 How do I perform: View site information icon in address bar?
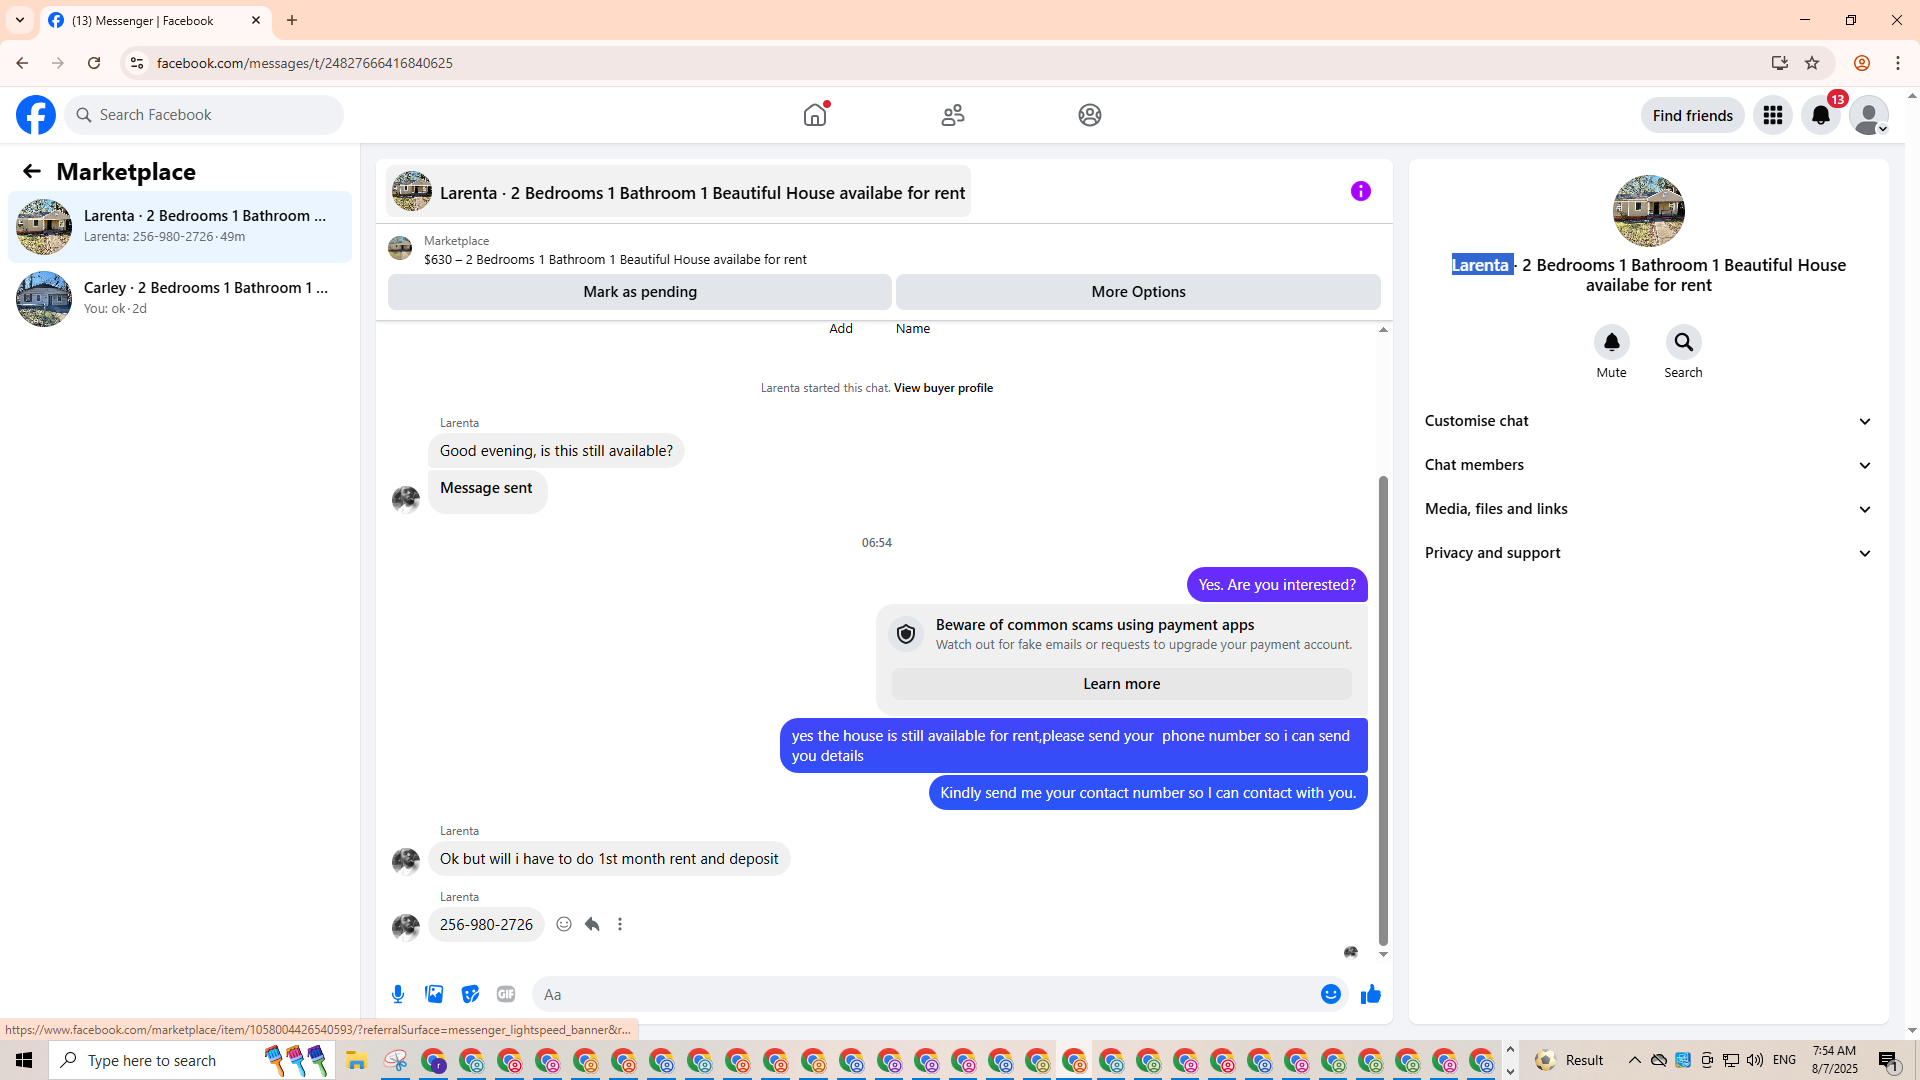[x=137, y=63]
